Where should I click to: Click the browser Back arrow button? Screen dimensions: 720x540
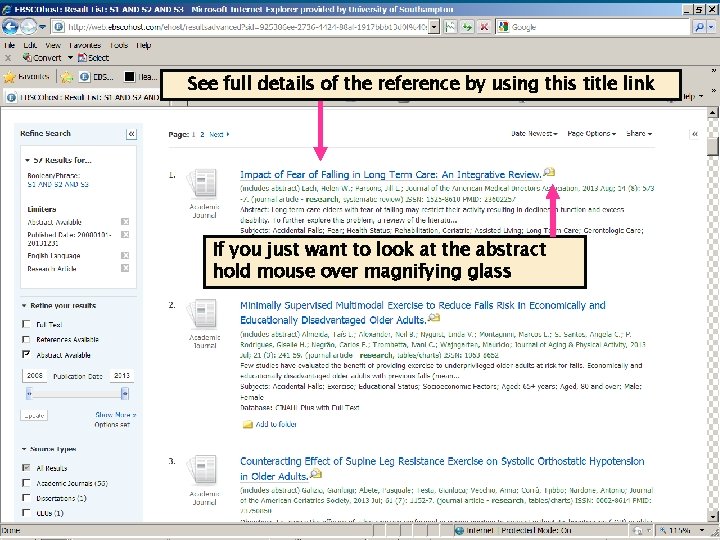[10, 27]
